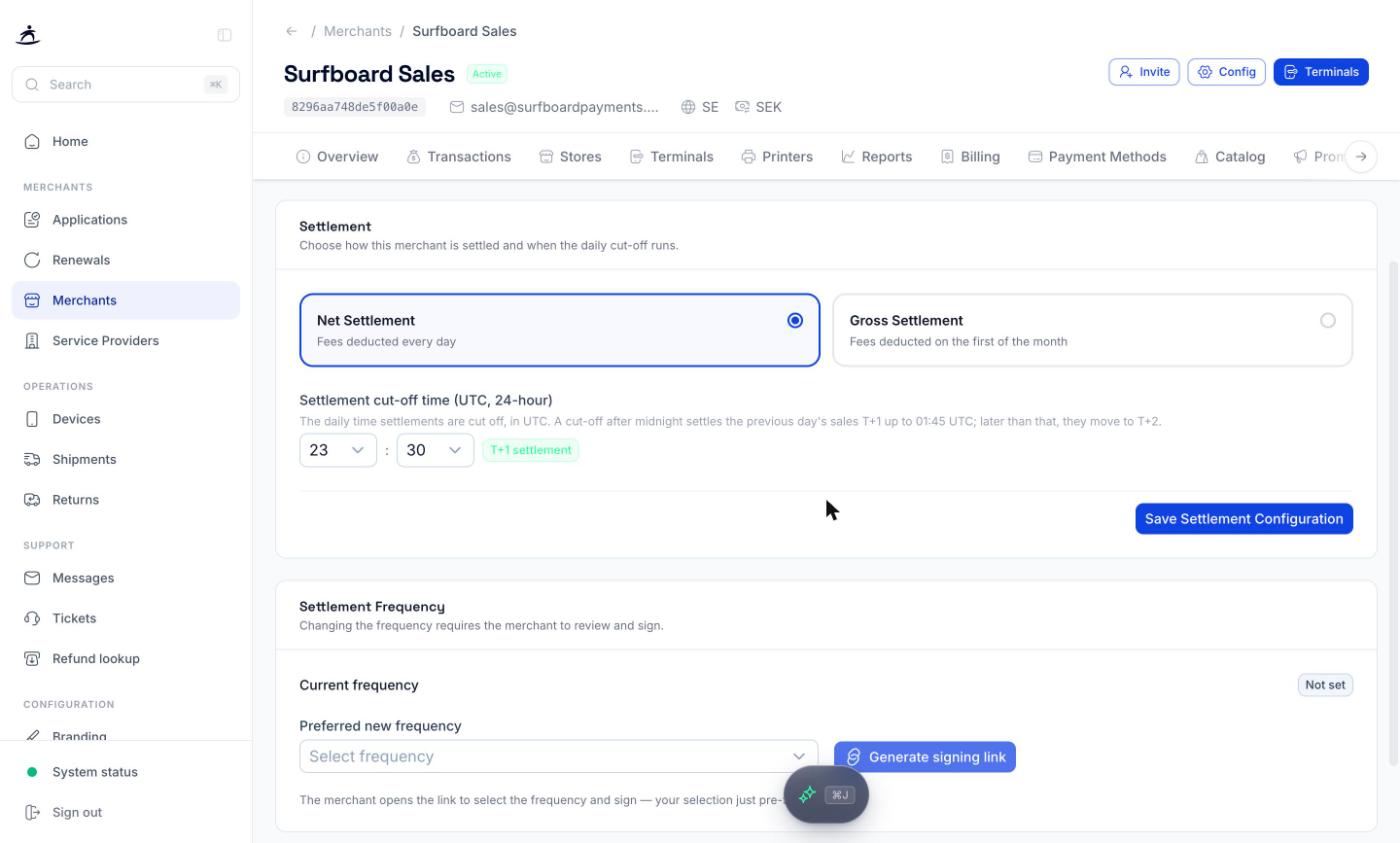Image resolution: width=1400 pixels, height=843 pixels.
Task: Focus the sidebar Search field
Action: tap(126, 85)
